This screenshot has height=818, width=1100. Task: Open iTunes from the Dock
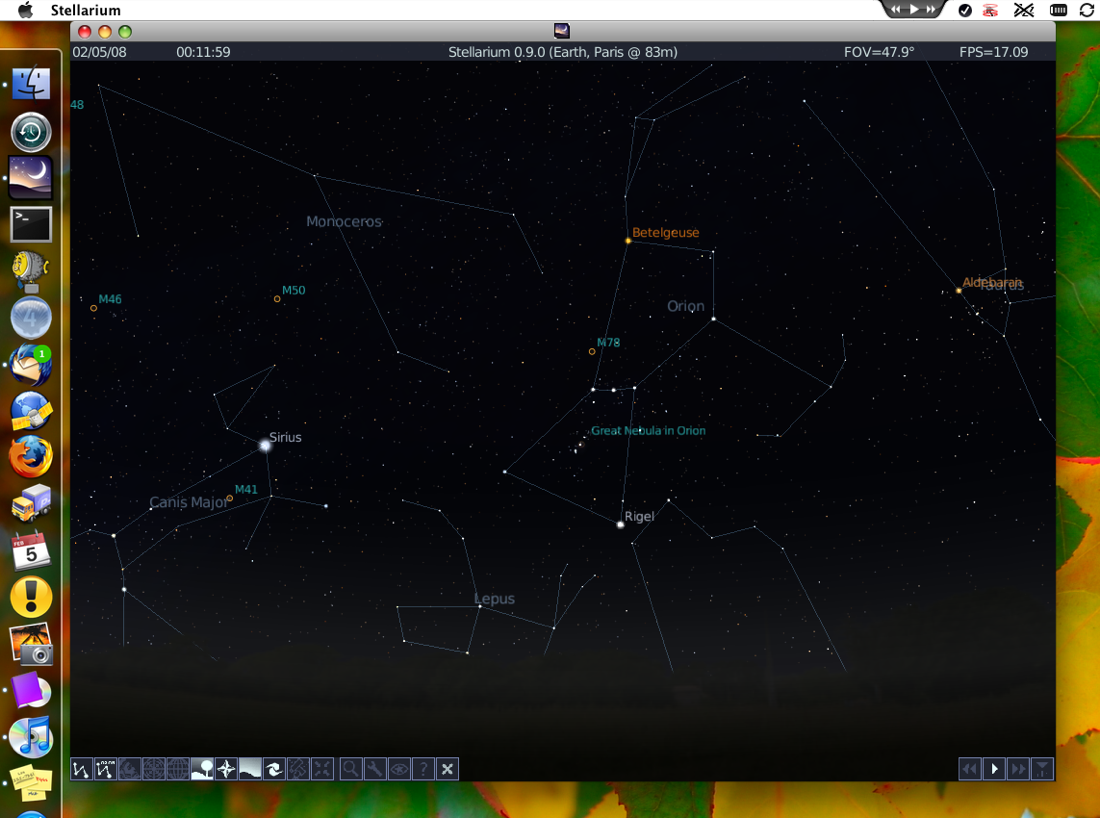click(x=31, y=737)
